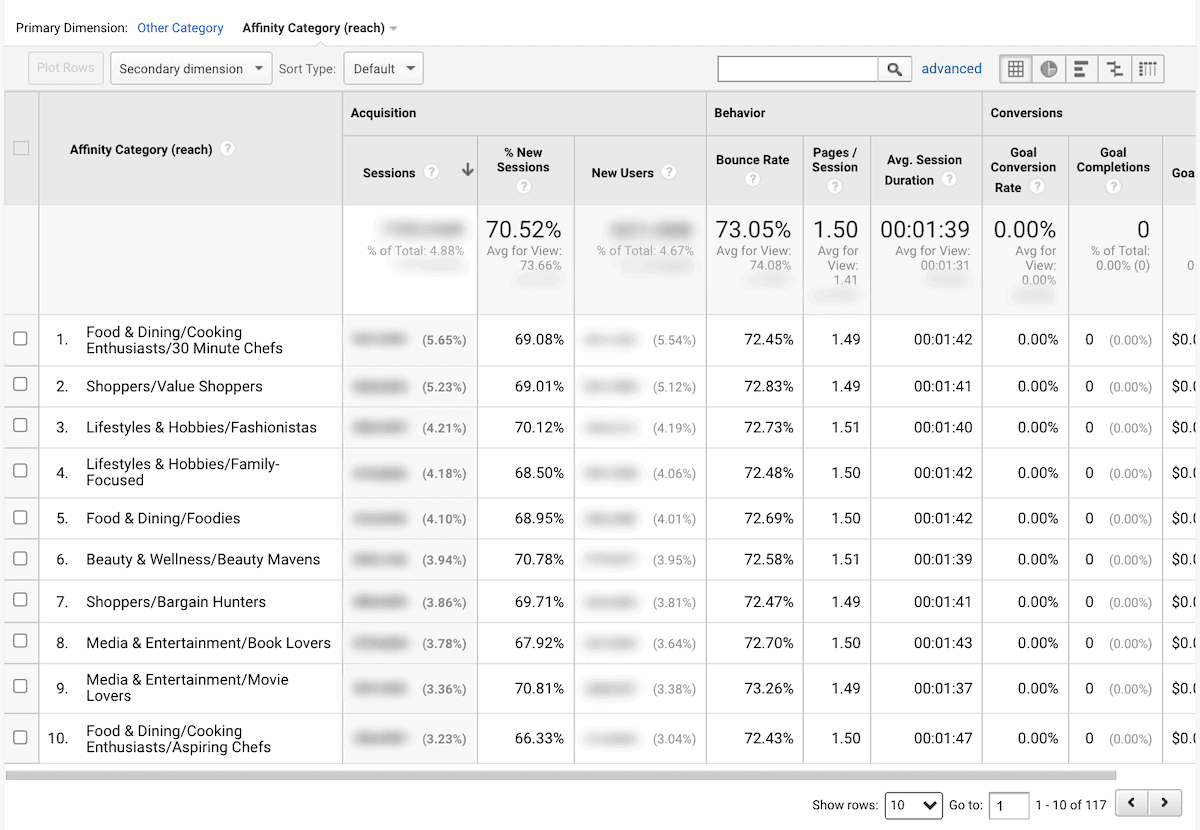Image resolution: width=1200 pixels, height=830 pixels.
Task: Select the Shoppers/Bargain Hunters row label
Action: (176, 601)
